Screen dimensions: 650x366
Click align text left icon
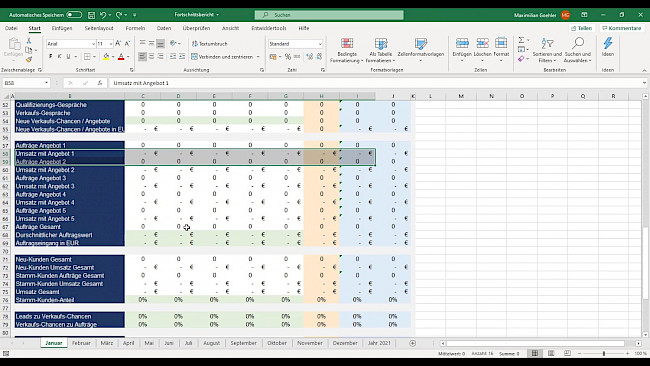point(142,56)
